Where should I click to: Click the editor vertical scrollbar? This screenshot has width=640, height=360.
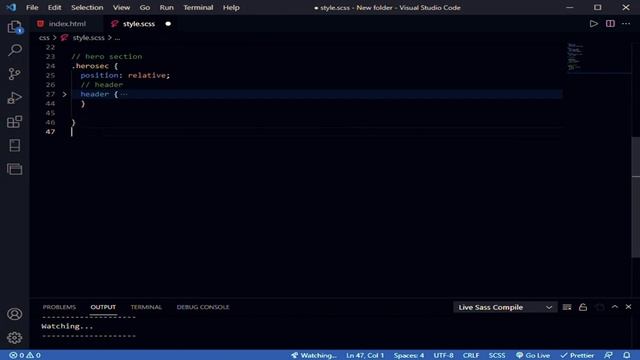(x=636, y=197)
